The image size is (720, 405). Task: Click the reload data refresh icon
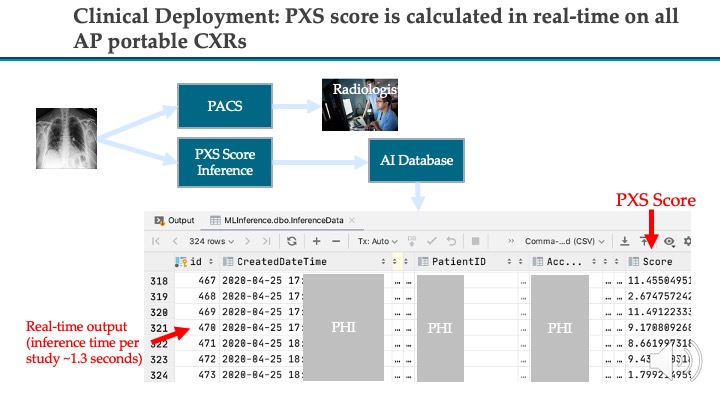click(292, 241)
